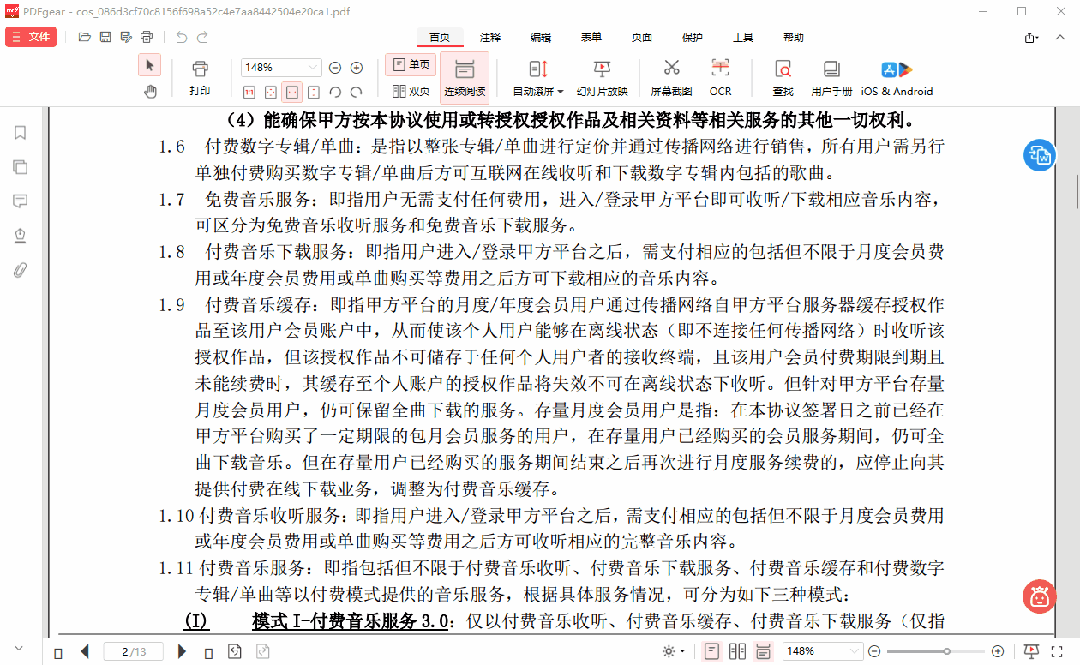Undo the last action
This screenshot has height=665, width=1080.
click(x=181, y=37)
